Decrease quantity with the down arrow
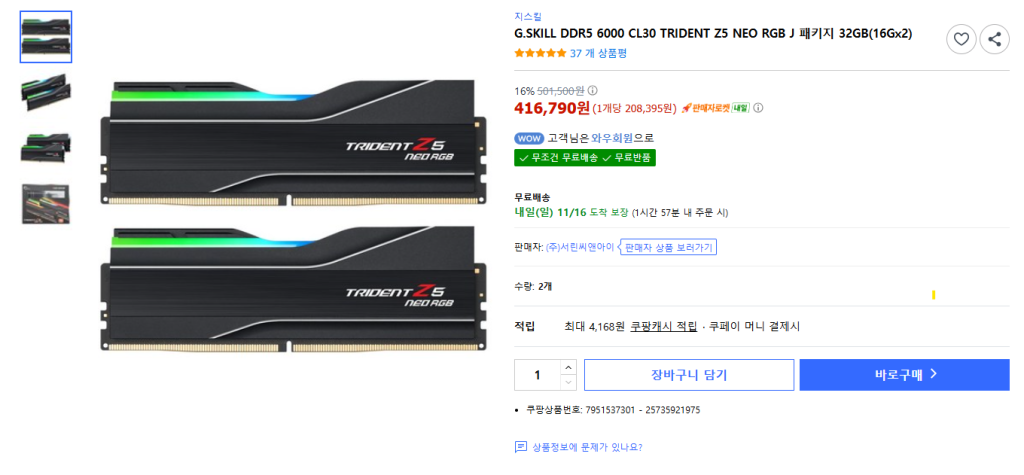1024x475 pixels. coord(569,383)
